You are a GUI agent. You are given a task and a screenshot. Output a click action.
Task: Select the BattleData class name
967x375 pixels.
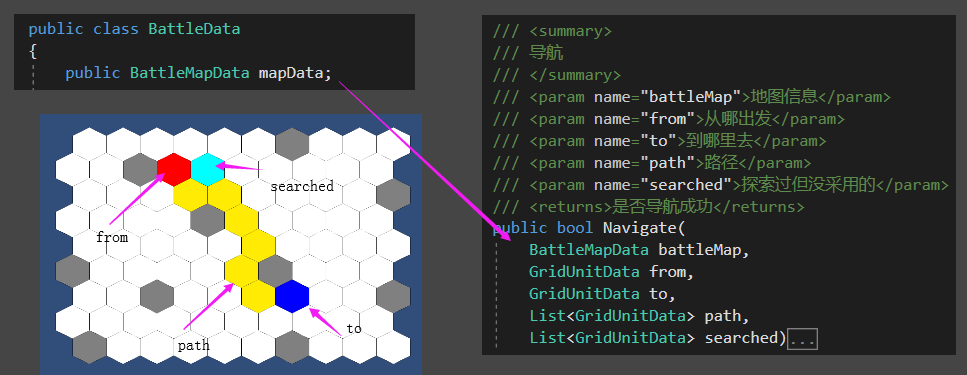(x=194, y=29)
